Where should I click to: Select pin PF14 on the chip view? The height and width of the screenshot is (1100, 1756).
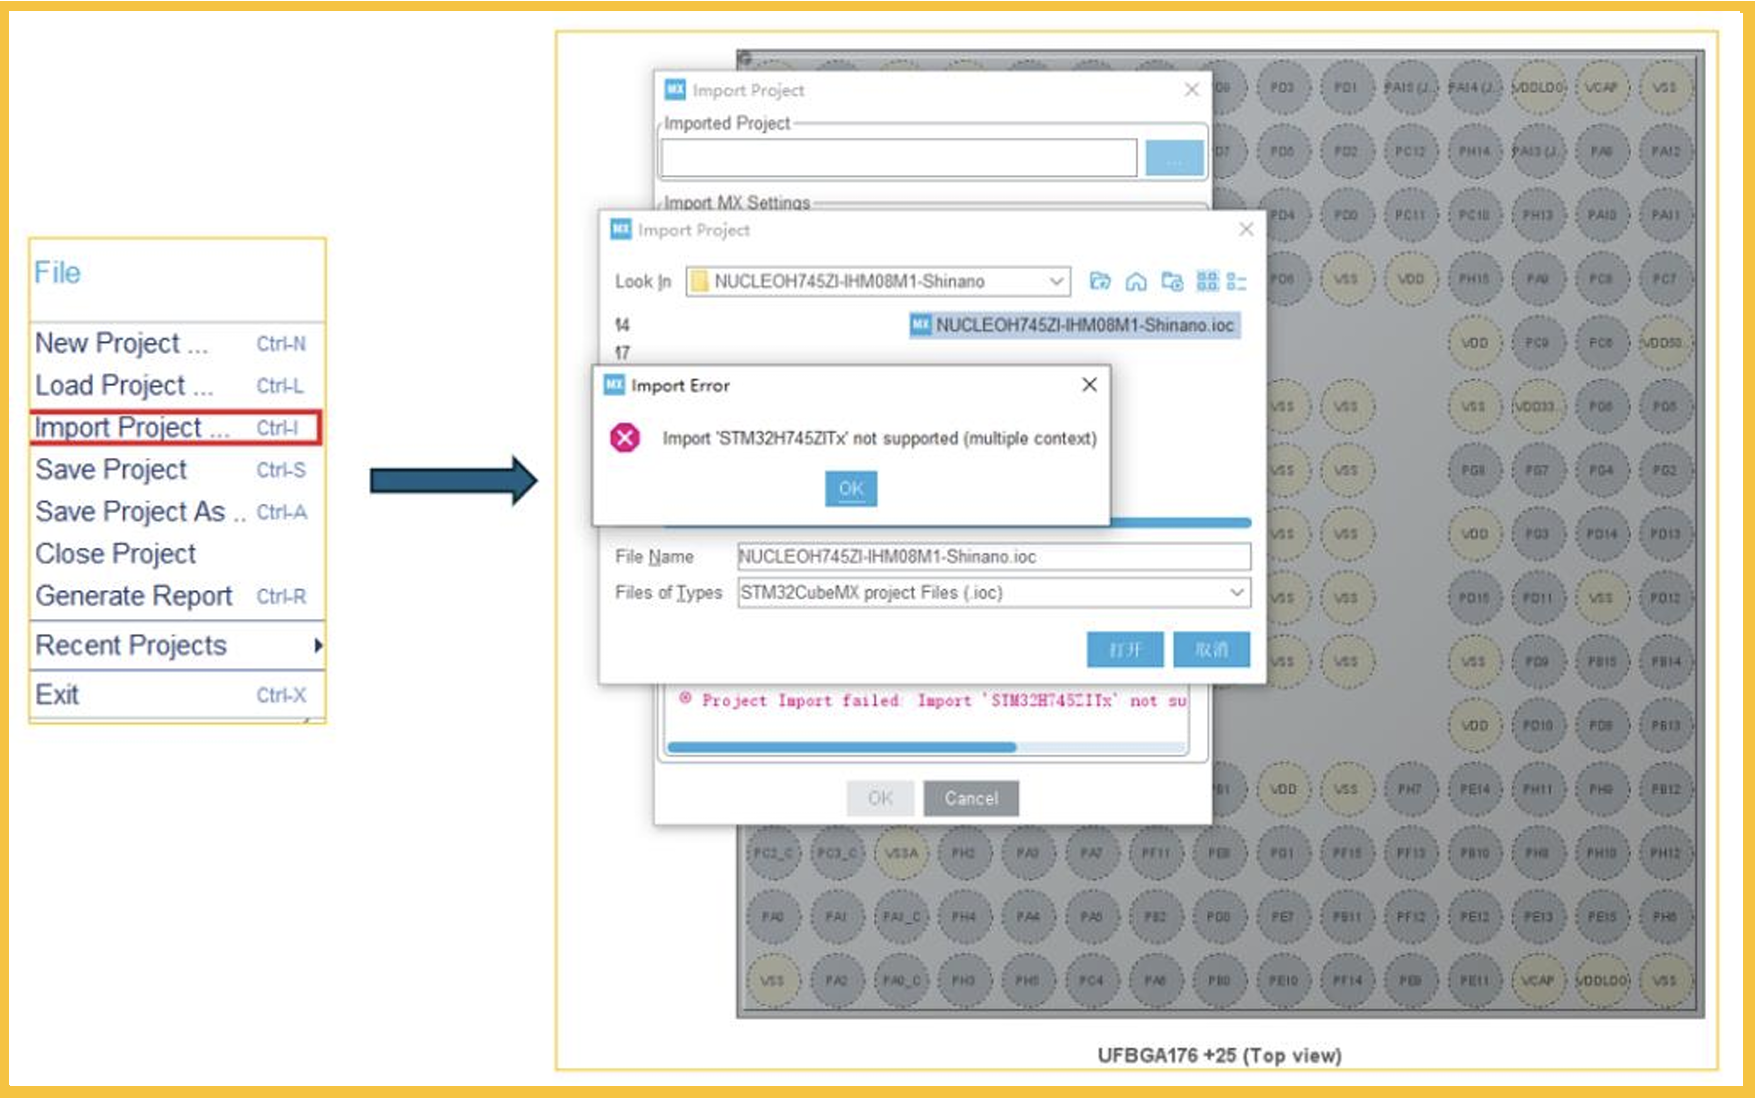(x=1346, y=980)
